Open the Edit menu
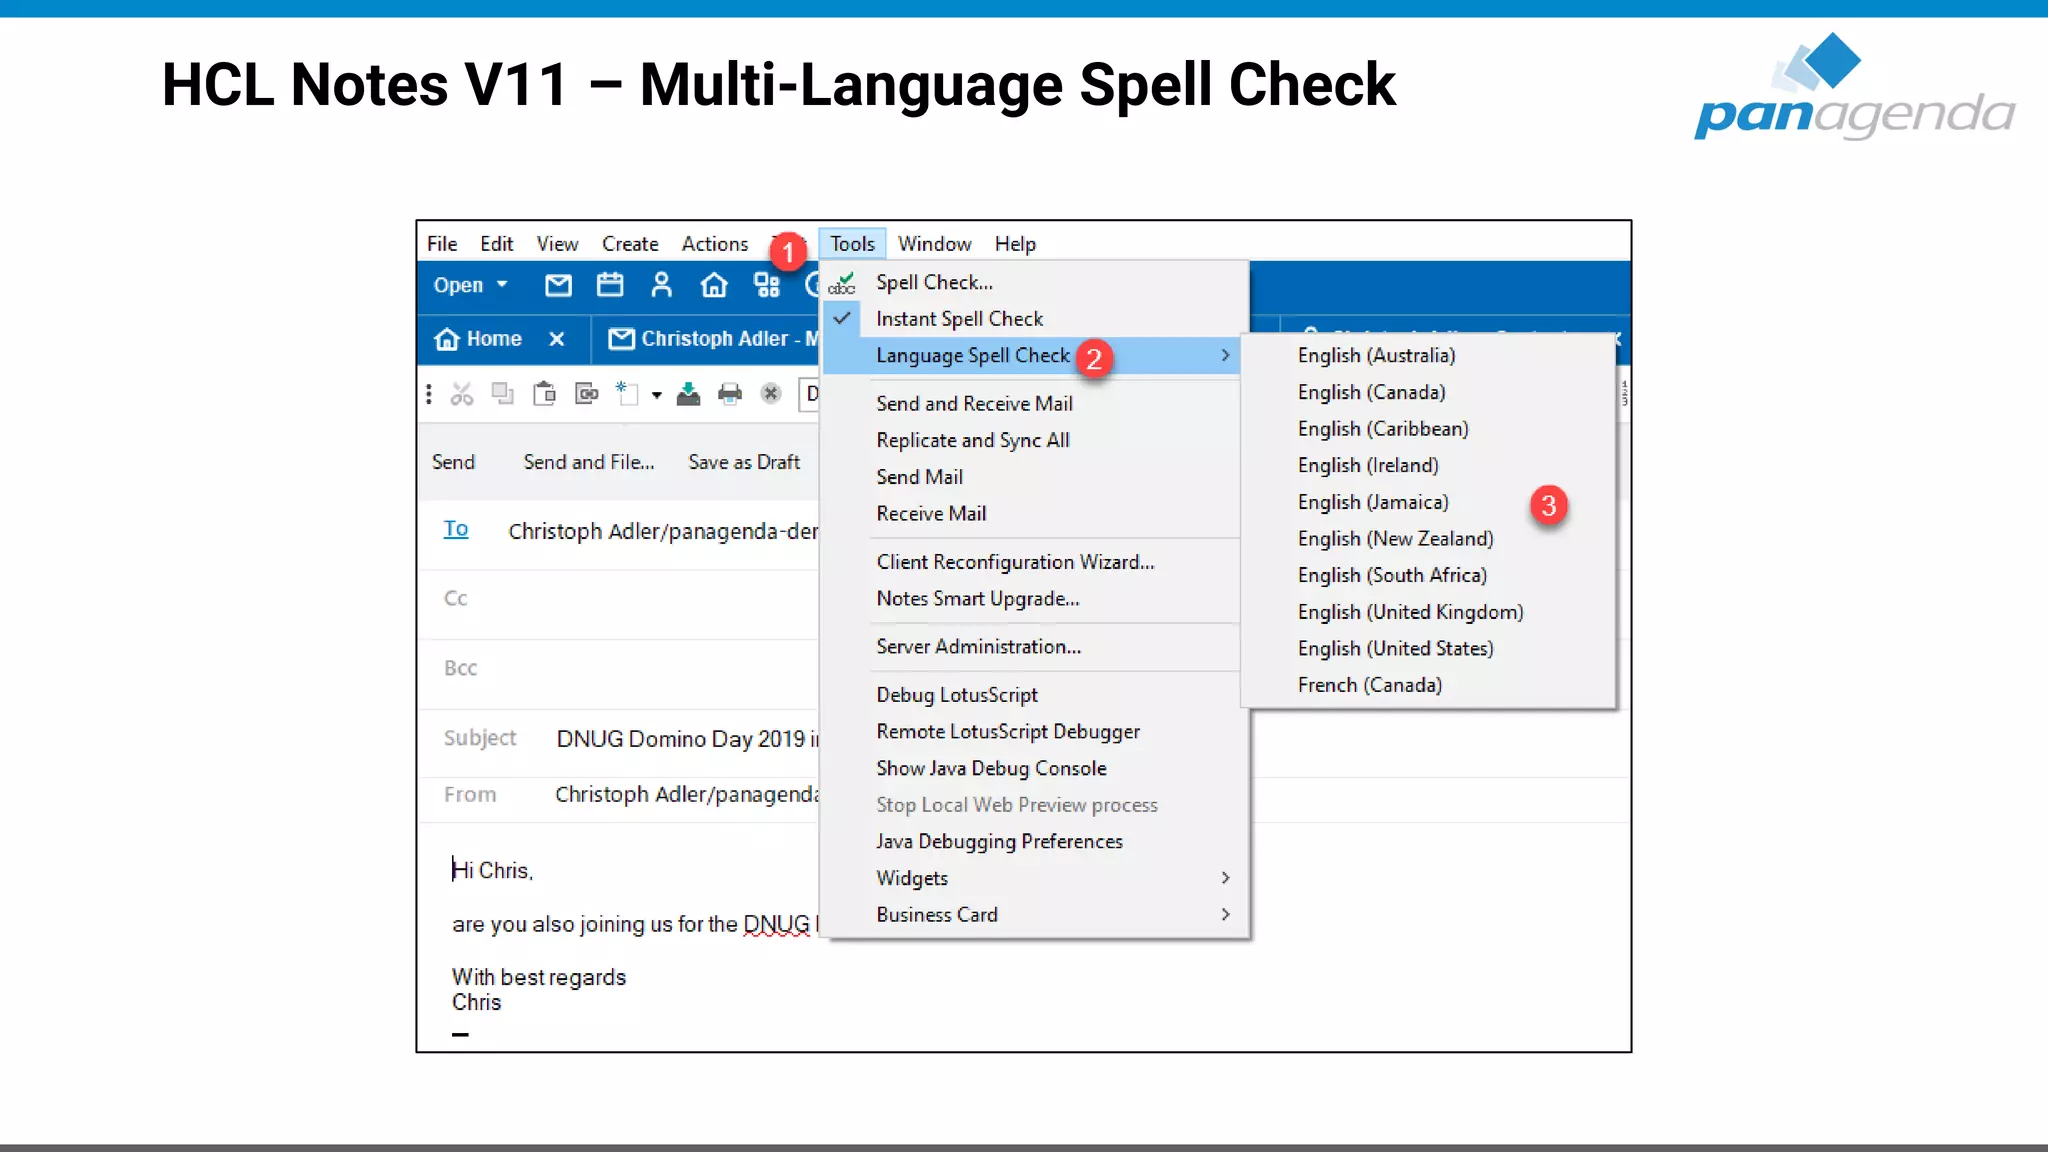This screenshot has width=2048, height=1152. tap(496, 244)
